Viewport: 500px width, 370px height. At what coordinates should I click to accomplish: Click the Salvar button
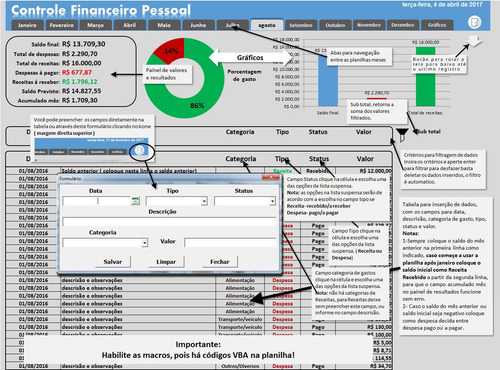113,262
